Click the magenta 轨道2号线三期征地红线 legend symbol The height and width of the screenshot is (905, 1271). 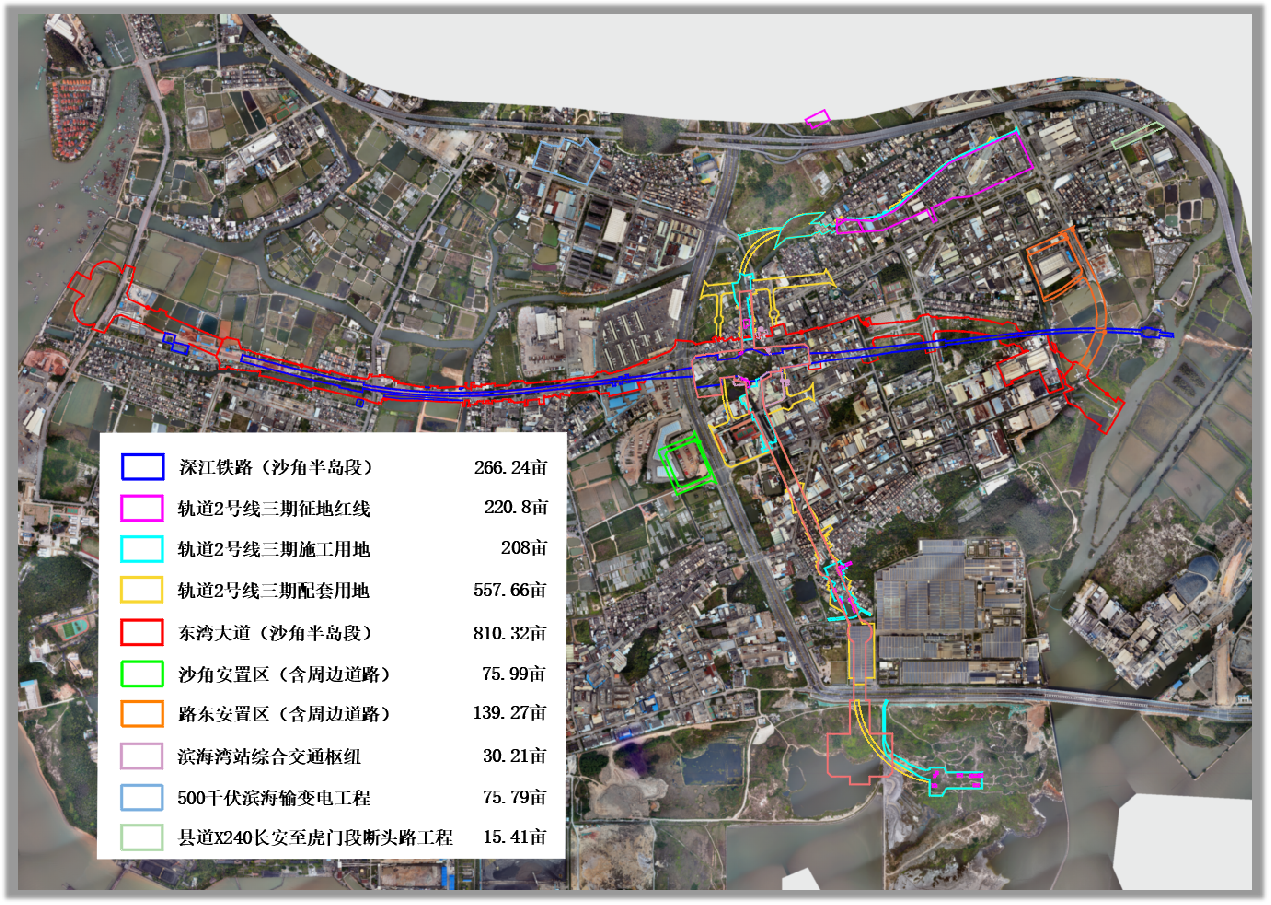tap(141, 505)
